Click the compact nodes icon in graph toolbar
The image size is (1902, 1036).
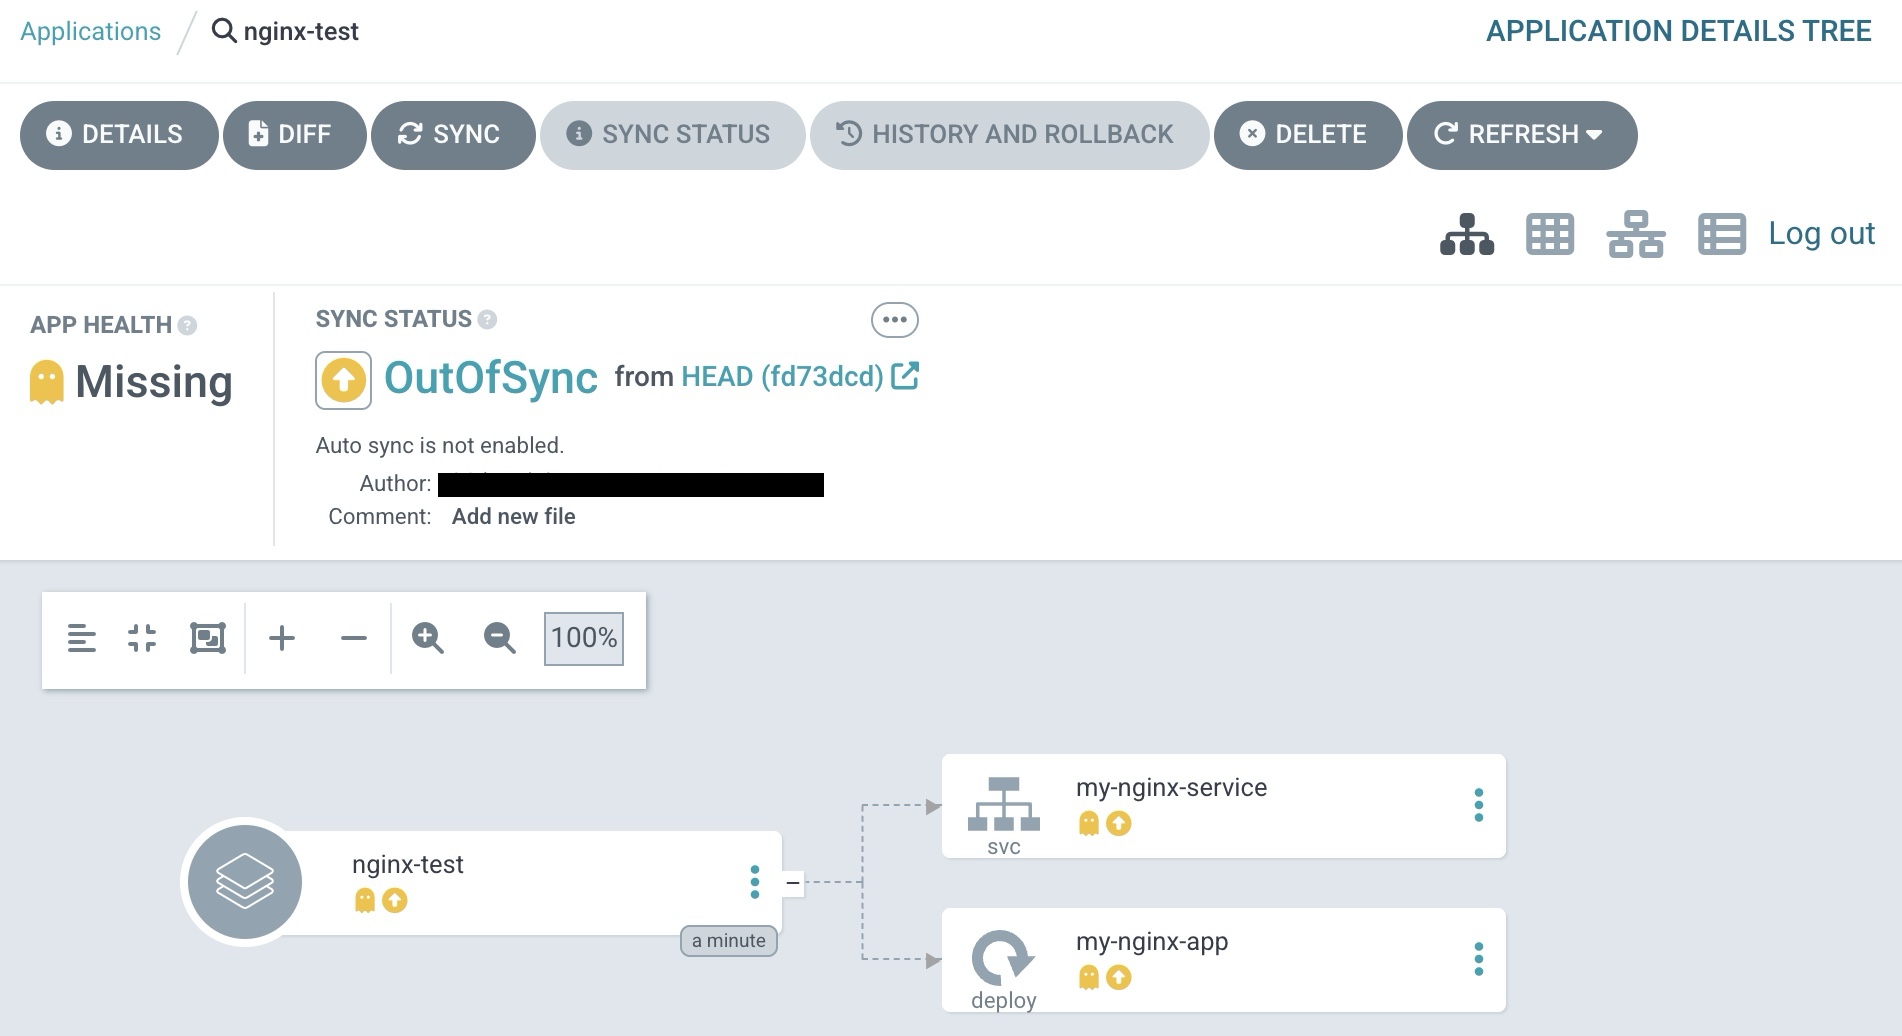pyautogui.click(x=142, y=638)
